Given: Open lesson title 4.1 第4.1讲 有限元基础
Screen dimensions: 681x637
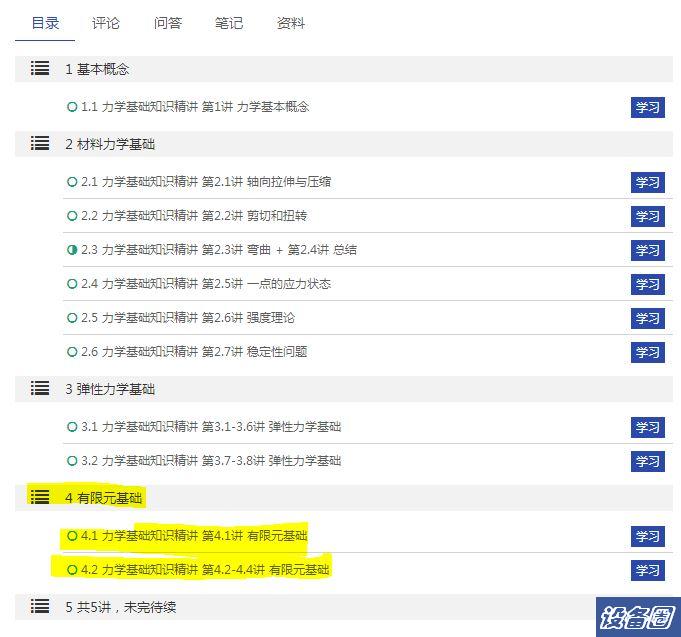Looking at the screenshot, I should (x=194, y=536).
